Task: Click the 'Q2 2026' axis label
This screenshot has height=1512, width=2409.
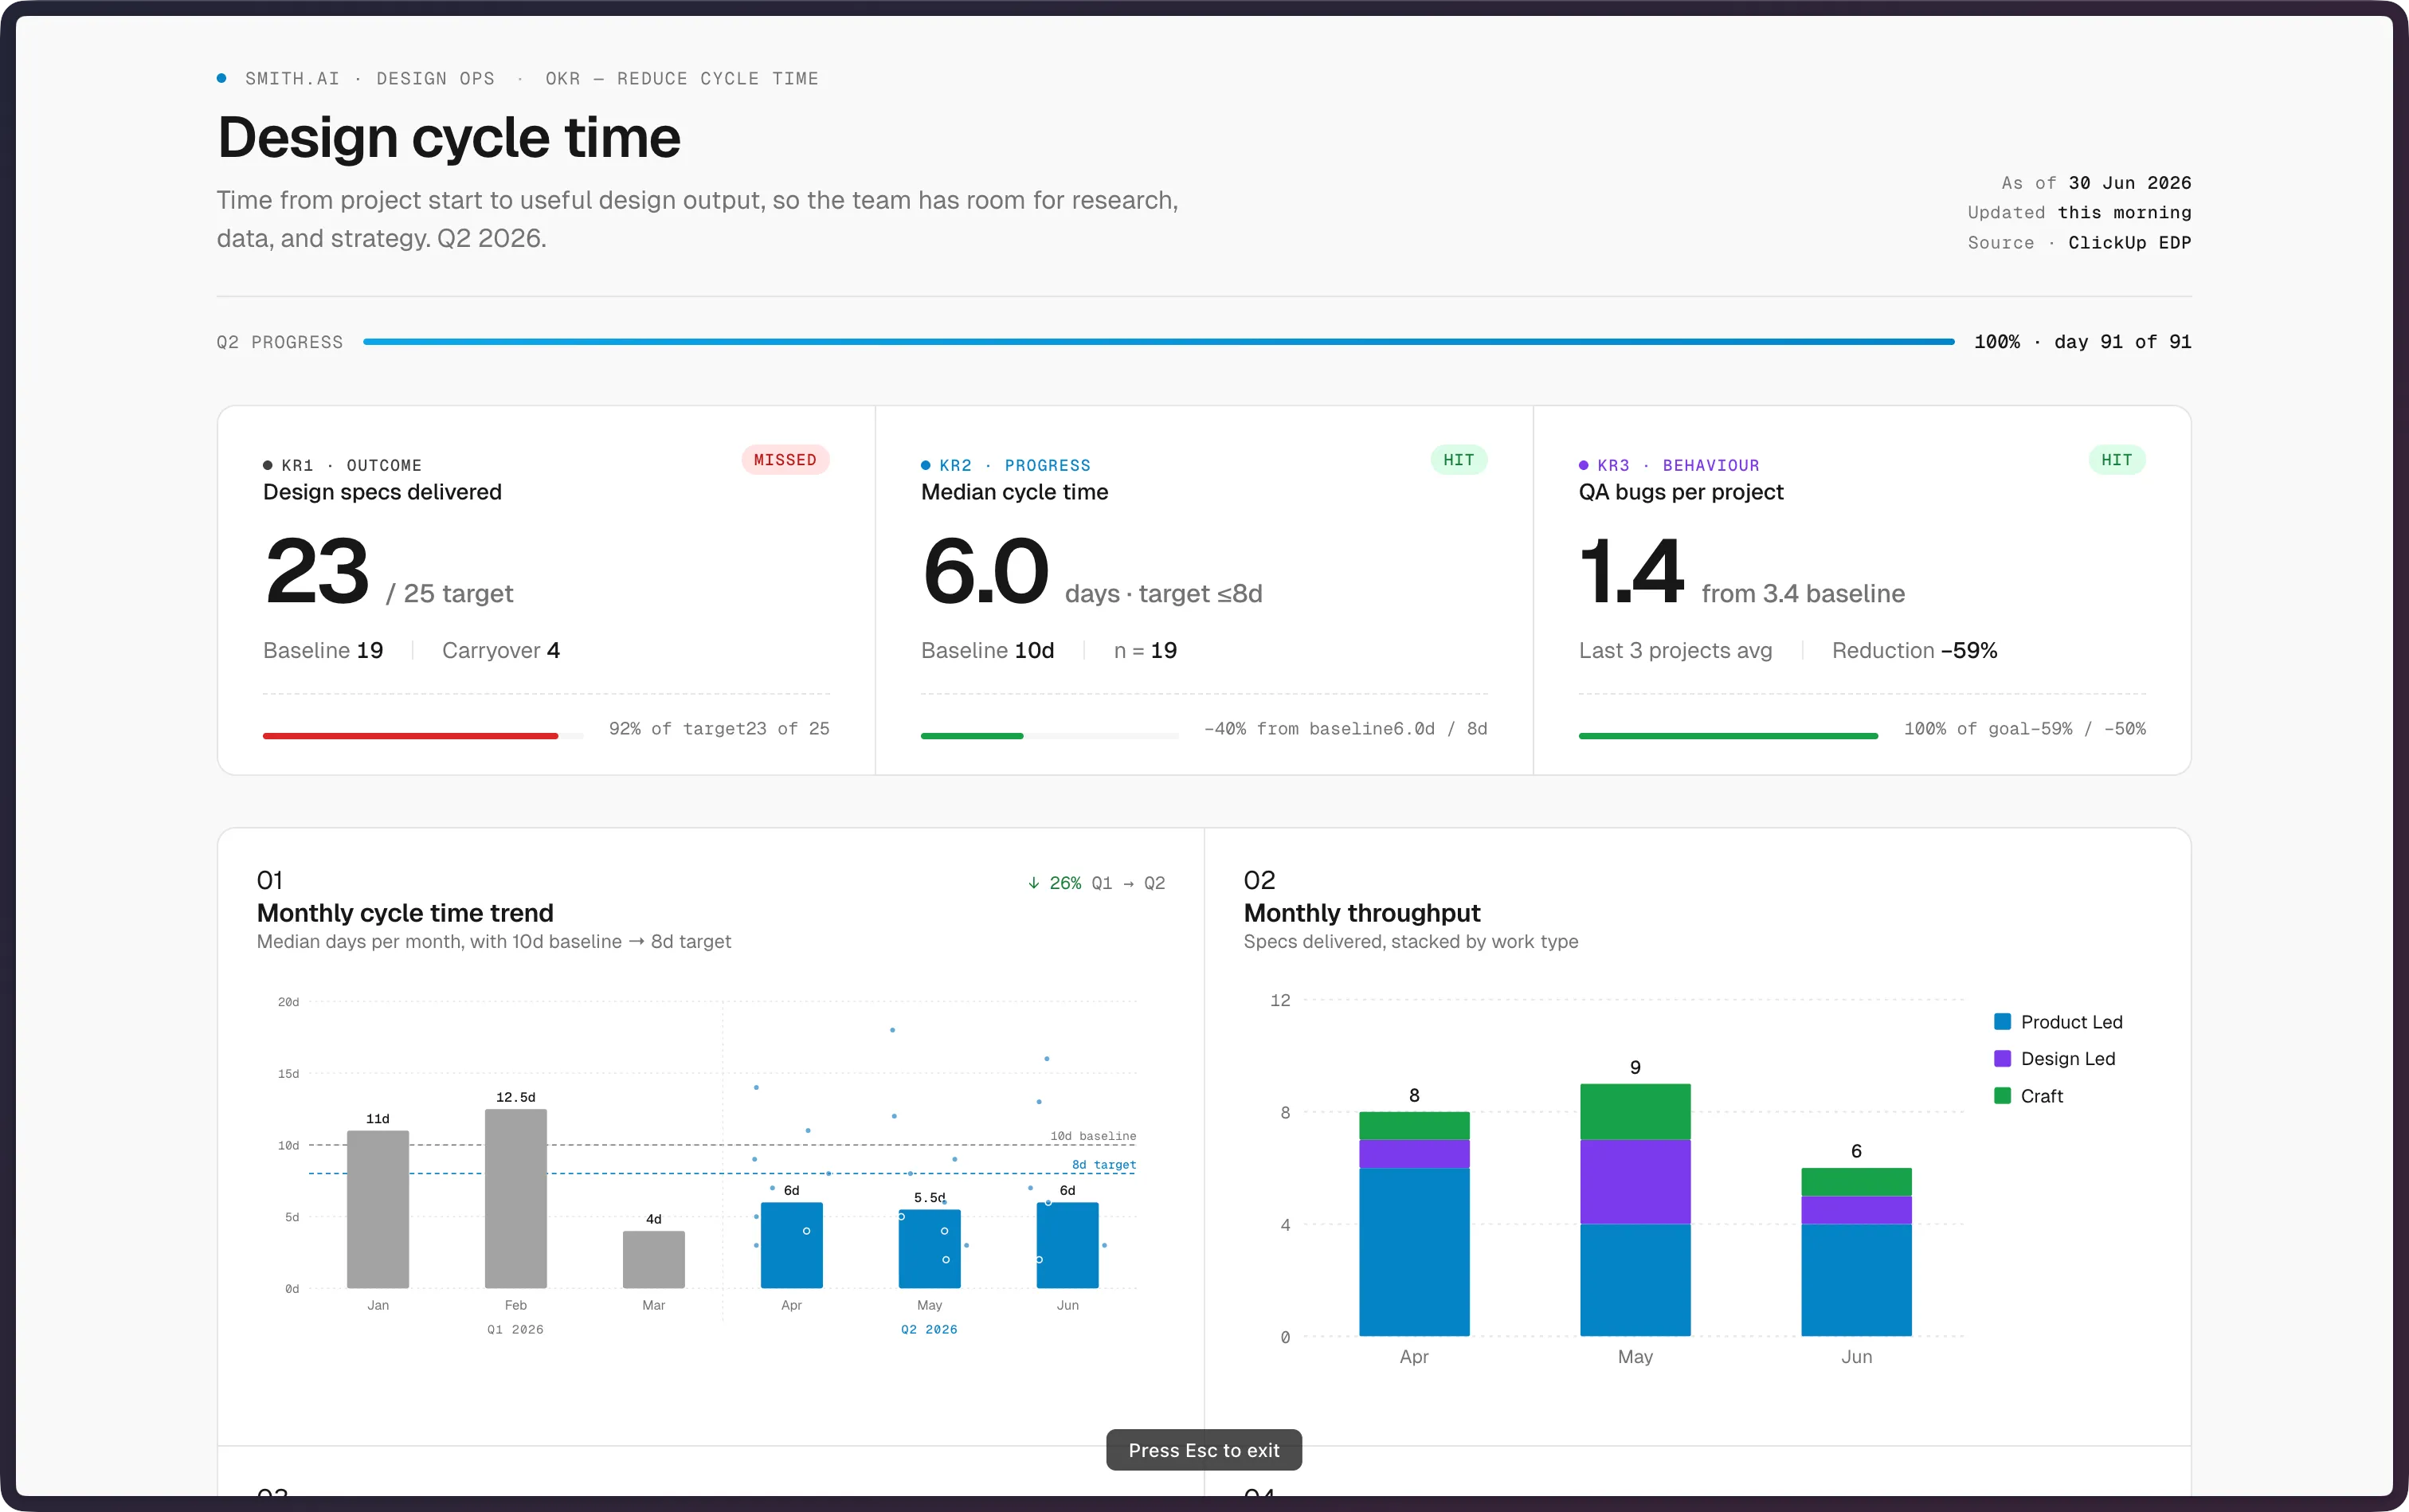Action: pyautogui.click(x=929, y=1329)
